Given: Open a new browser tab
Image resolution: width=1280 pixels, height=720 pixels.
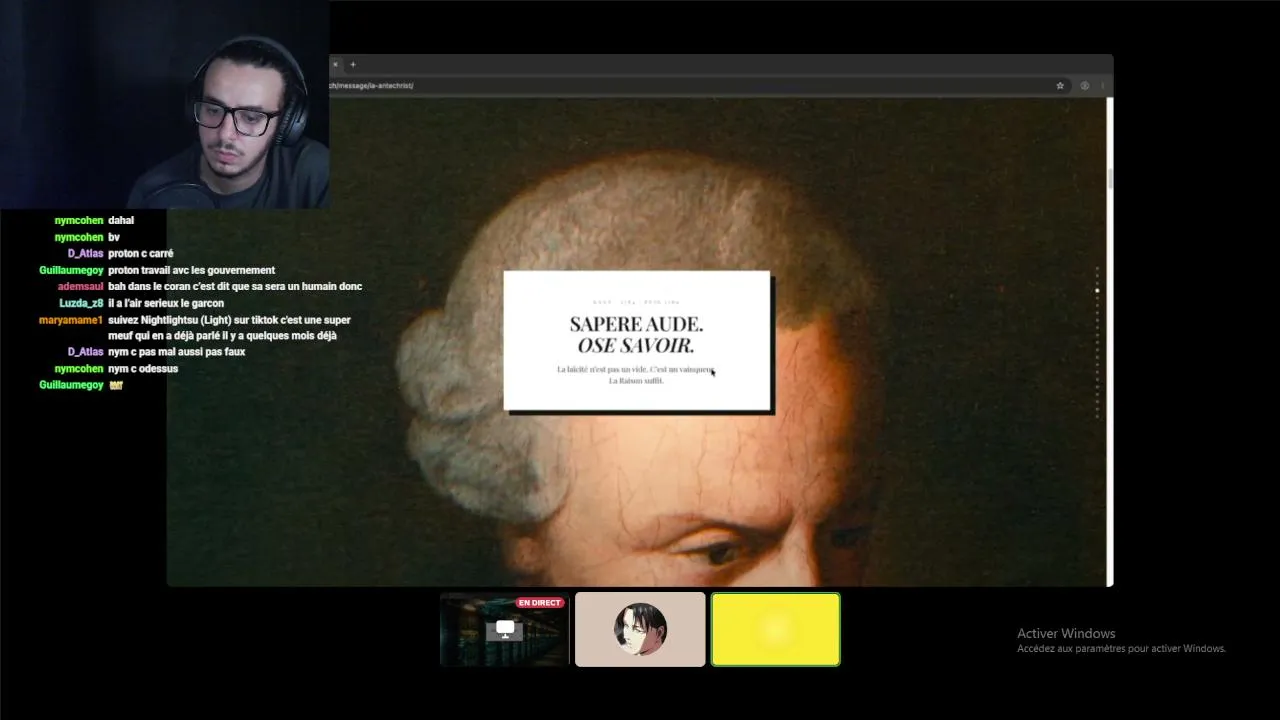Looking at the screenshot, I should 353,64.
